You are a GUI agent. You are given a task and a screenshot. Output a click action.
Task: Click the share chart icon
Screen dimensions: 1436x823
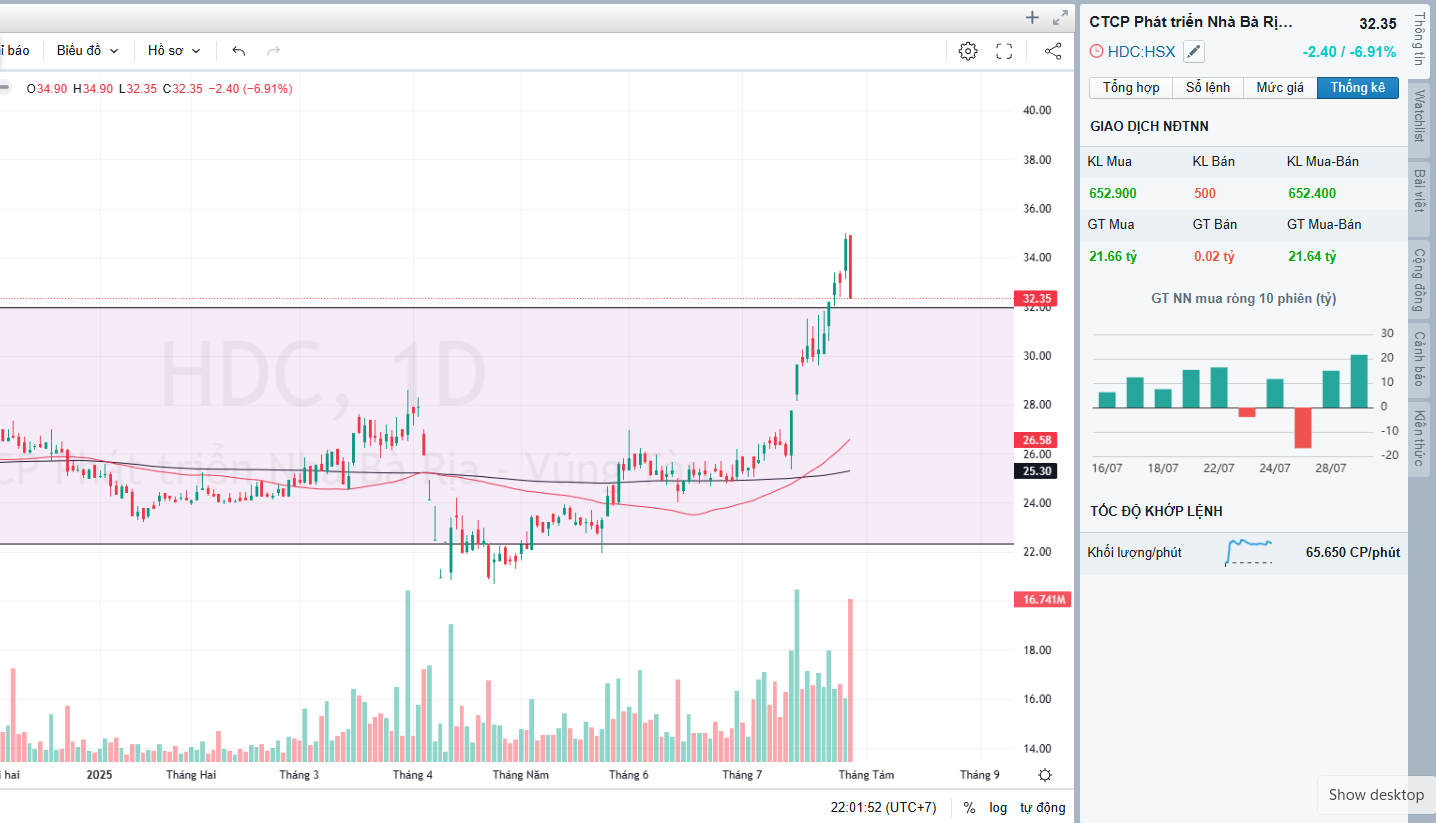click(1052, 51)
